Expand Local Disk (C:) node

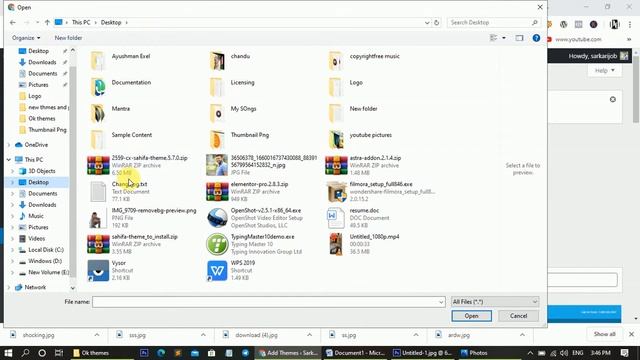coord(13,250)
